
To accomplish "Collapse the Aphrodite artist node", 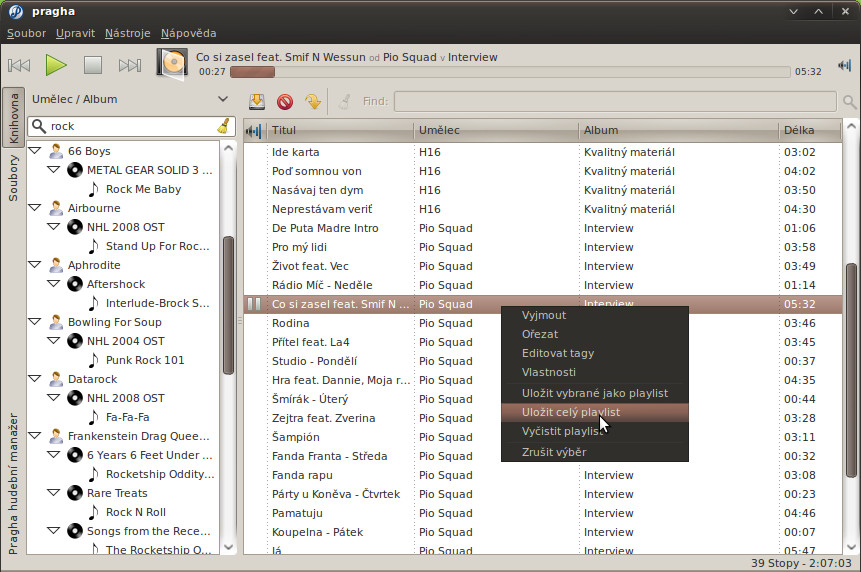I will pos(35,265).
